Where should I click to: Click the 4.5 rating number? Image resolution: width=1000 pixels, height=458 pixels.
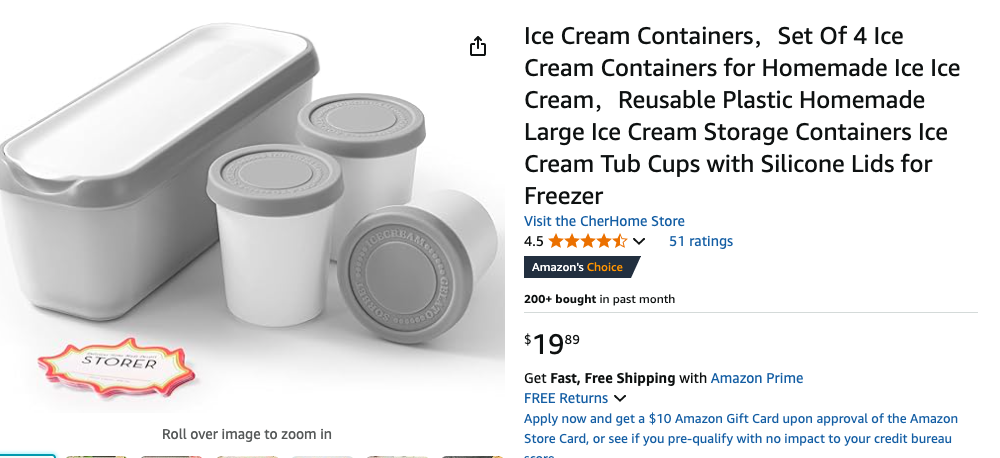[x=533, y=241]
